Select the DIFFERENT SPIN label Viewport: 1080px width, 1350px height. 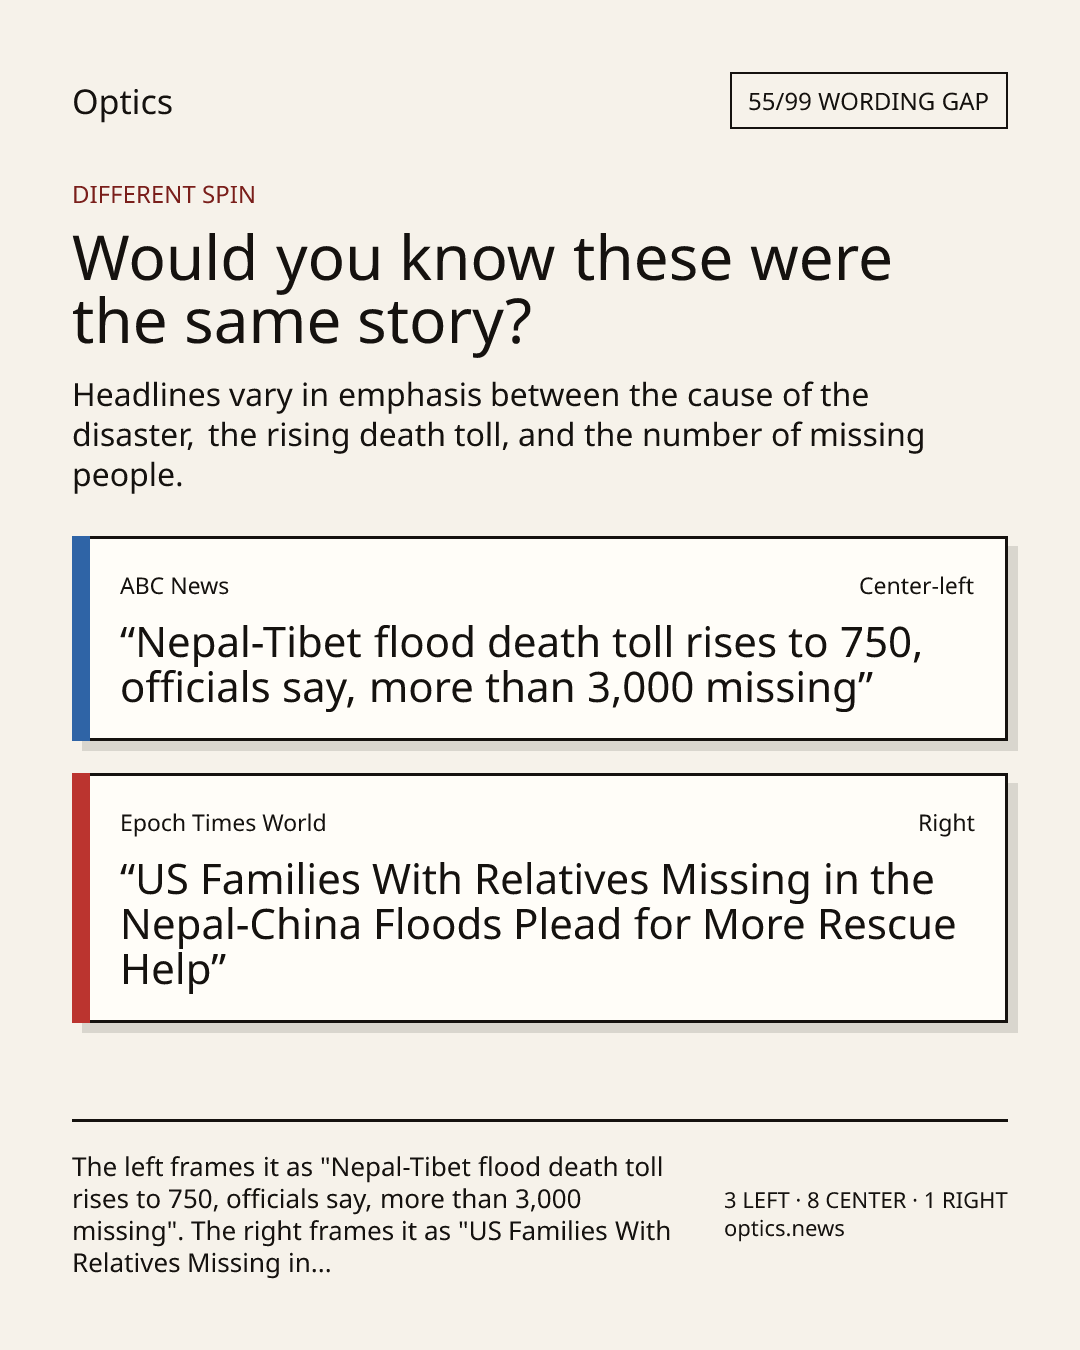click(164, 195)
